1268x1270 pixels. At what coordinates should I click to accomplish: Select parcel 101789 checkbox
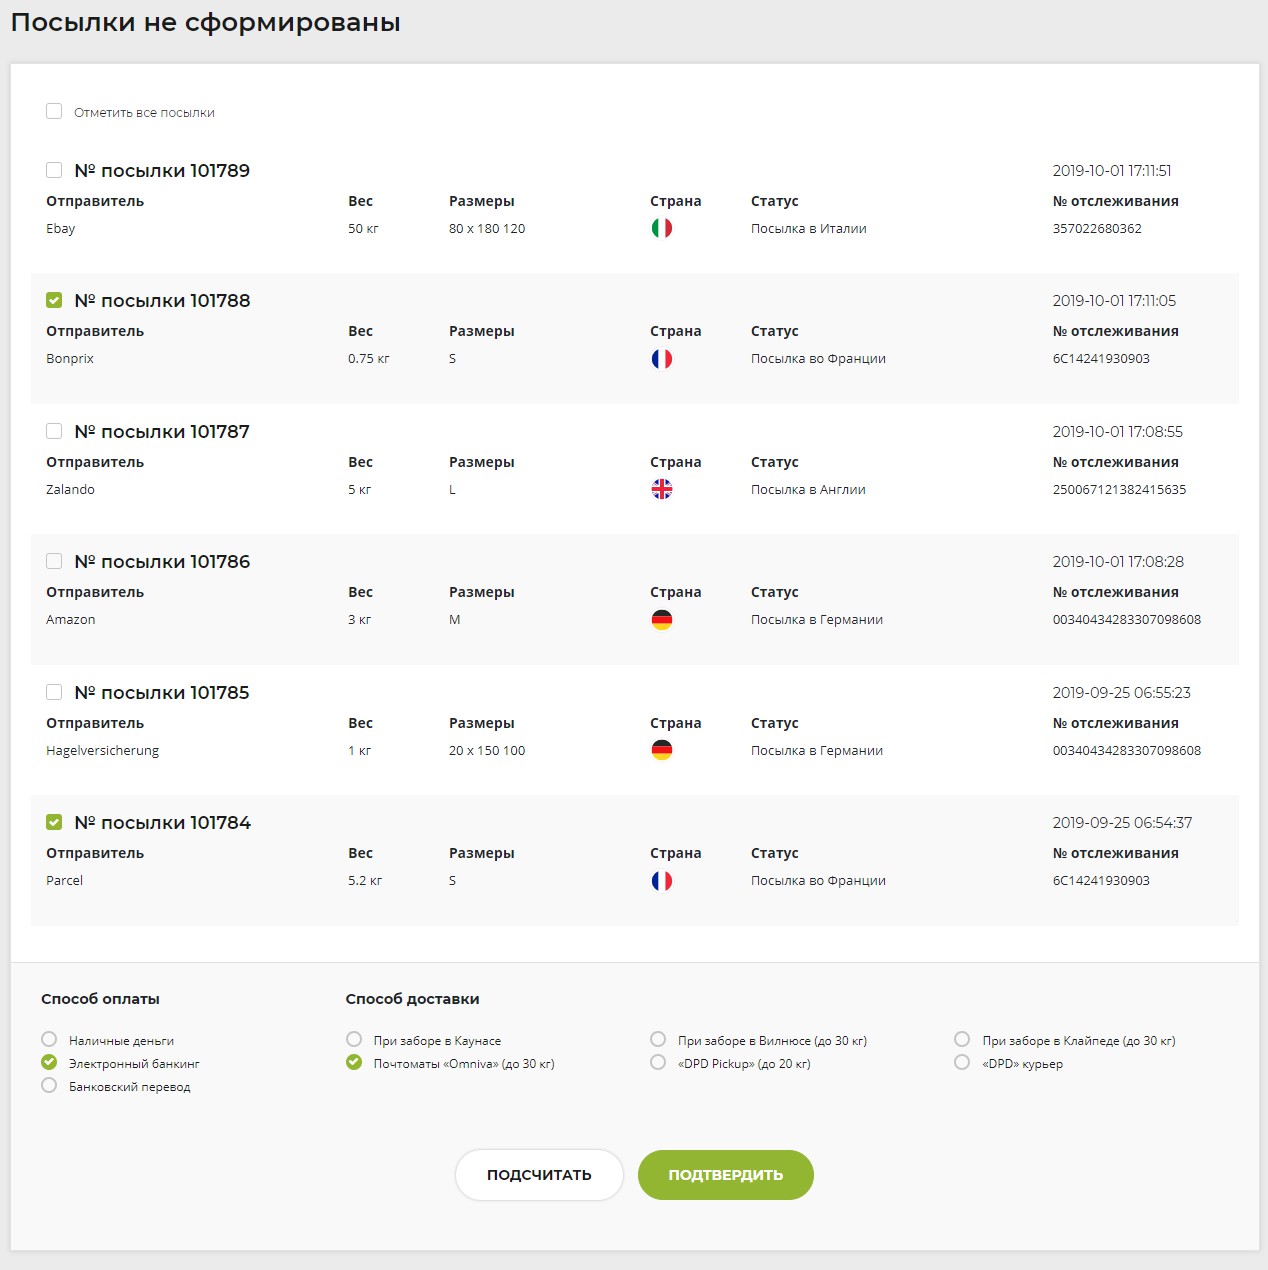(x=54, y=171)
